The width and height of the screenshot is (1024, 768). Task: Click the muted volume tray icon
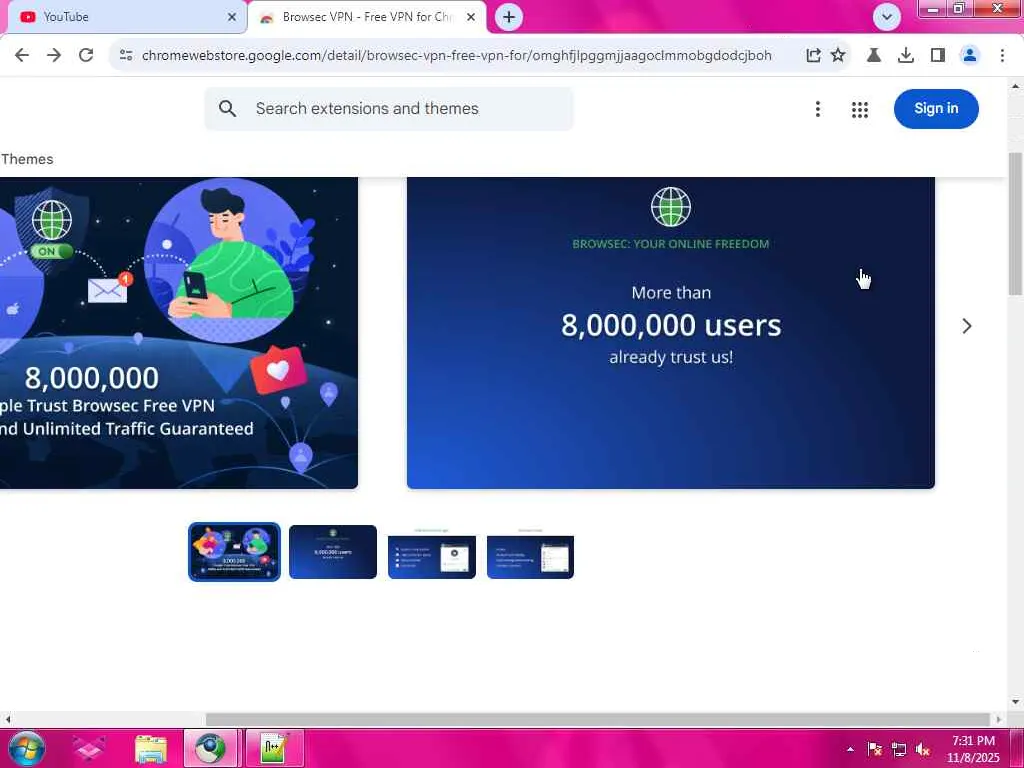click(x=923, y=749)
